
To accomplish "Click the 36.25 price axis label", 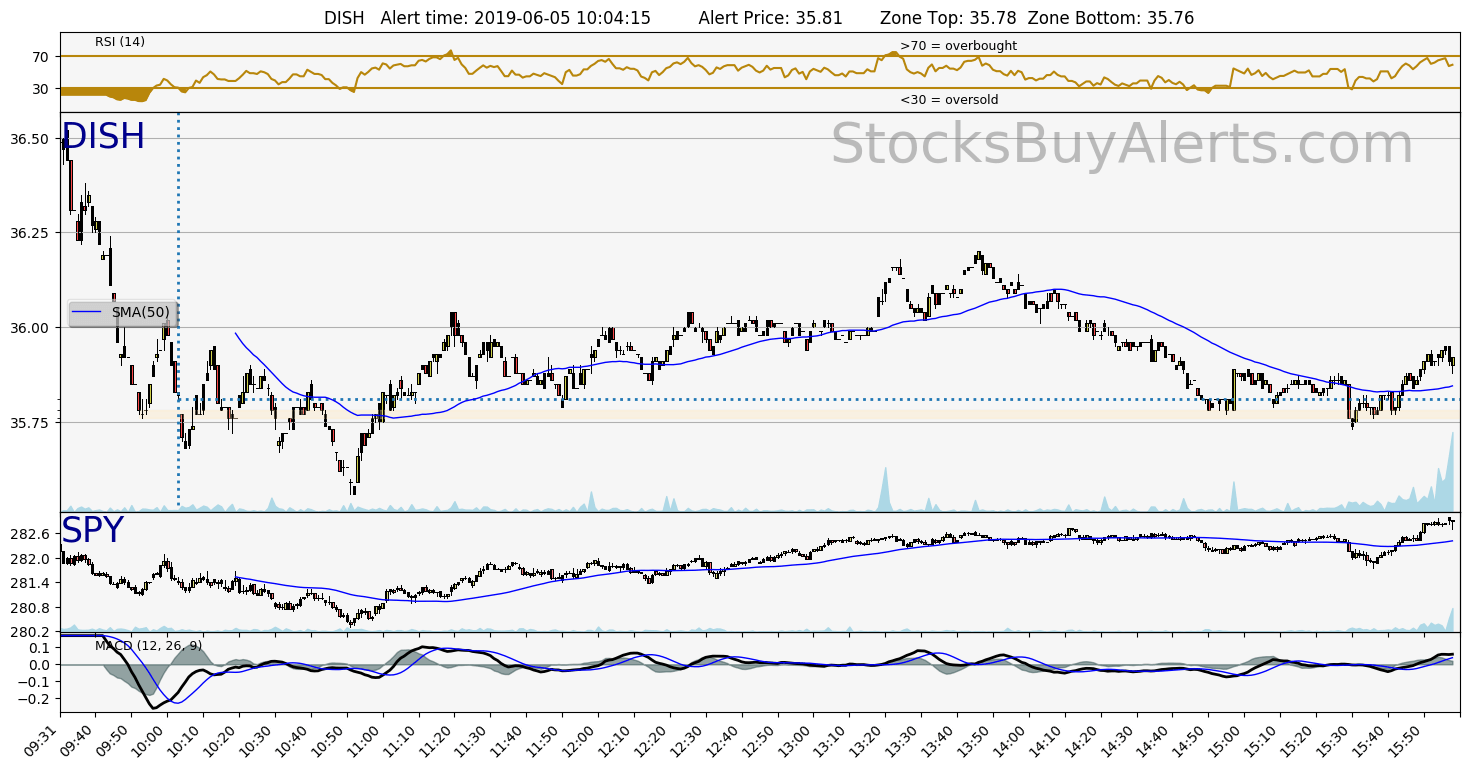I will pyautogui.click(x=31, y=233).
